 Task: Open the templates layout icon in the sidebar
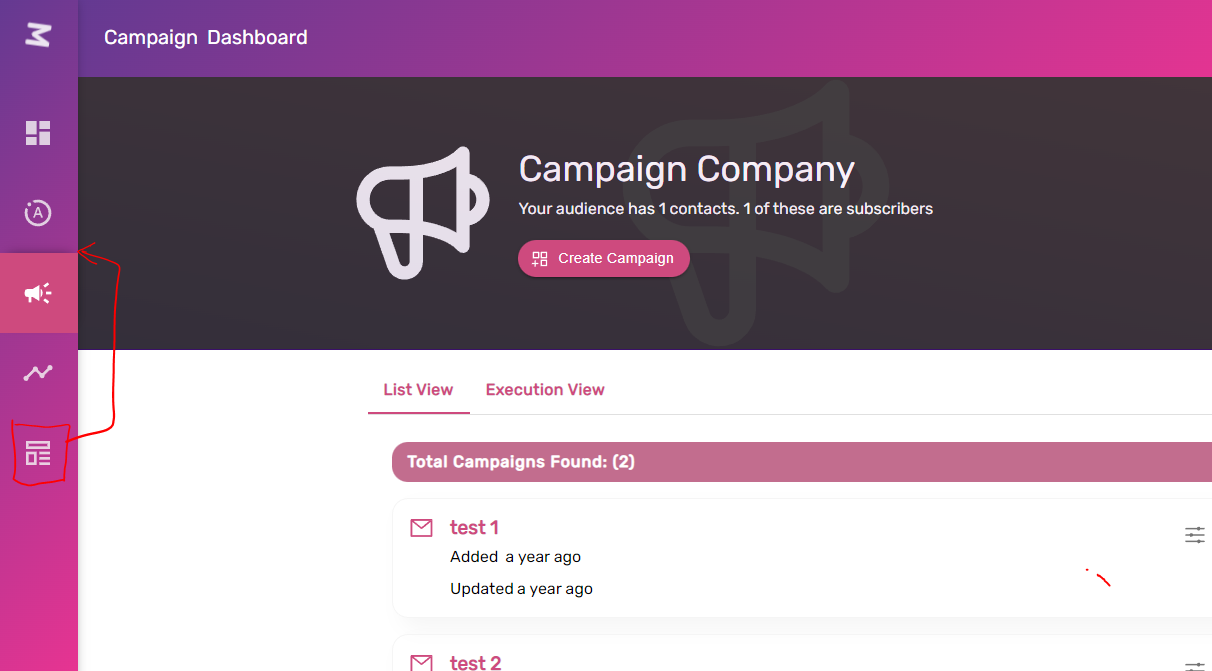[x=38, y=453]
